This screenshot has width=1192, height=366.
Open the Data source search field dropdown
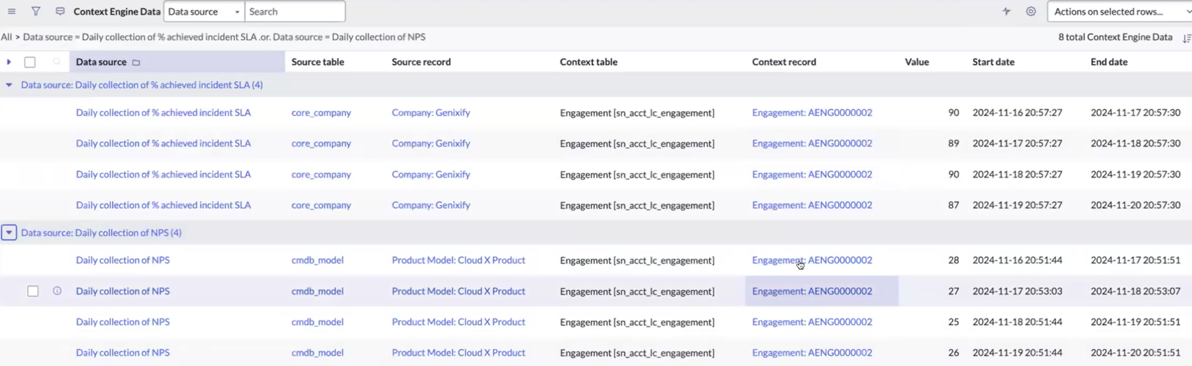pos(204,11)
